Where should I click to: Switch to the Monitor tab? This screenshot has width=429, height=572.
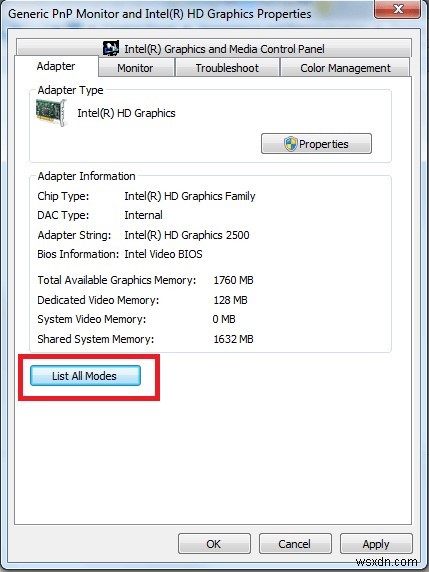click(x=135, y=68)
